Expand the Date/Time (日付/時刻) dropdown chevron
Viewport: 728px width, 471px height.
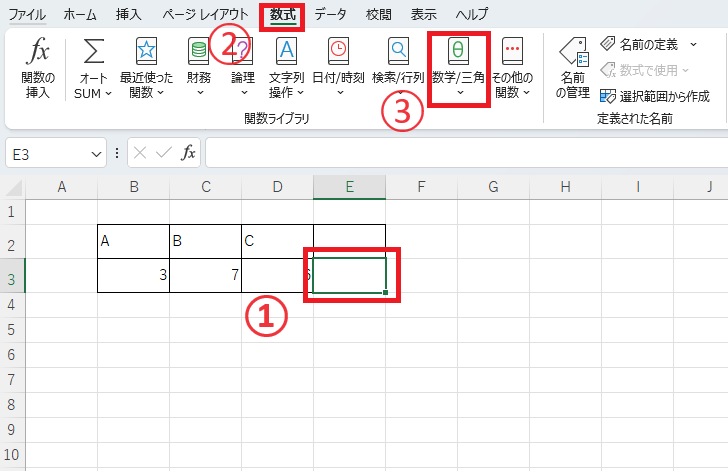pos(340,92)
